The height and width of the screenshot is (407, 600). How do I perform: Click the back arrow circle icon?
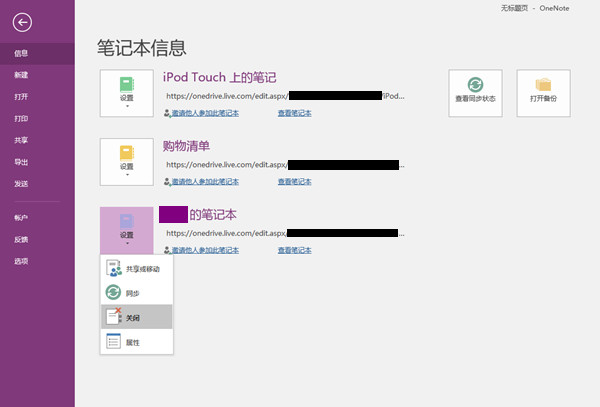pyautogui.click(x=22, y=23)
